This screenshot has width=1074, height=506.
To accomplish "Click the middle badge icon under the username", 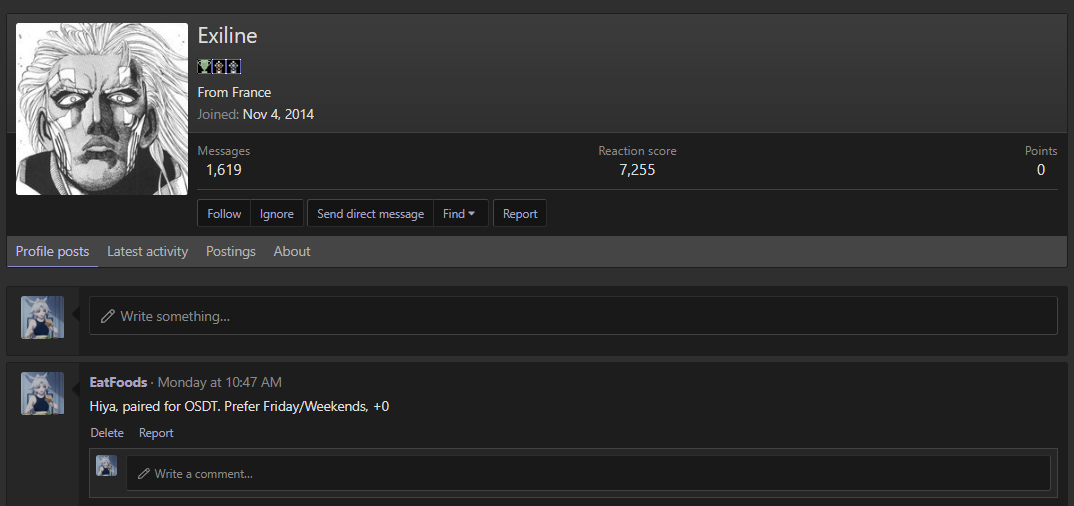I will (x=219, y=67).
